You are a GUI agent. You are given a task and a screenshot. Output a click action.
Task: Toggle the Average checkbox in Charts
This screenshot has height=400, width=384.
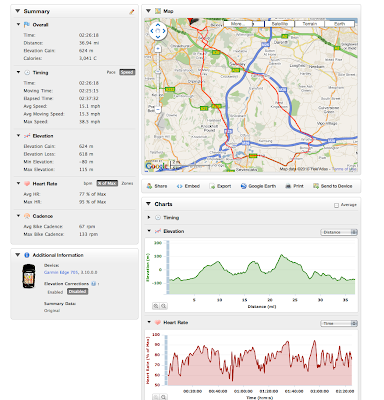click(x=336, y=205)
